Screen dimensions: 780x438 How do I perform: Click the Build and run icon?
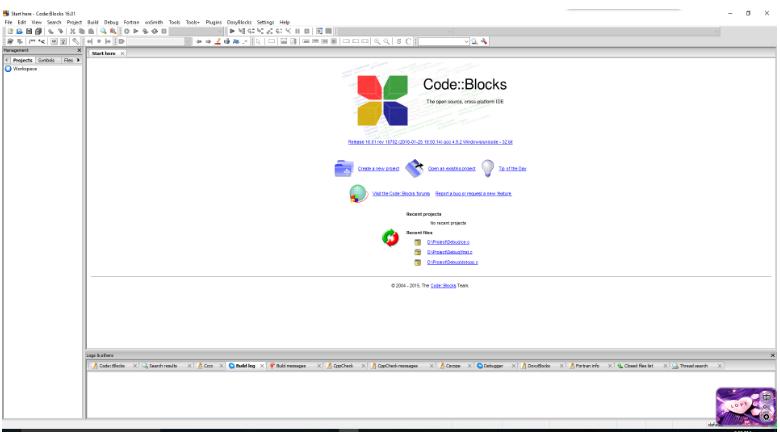[145, 31]
